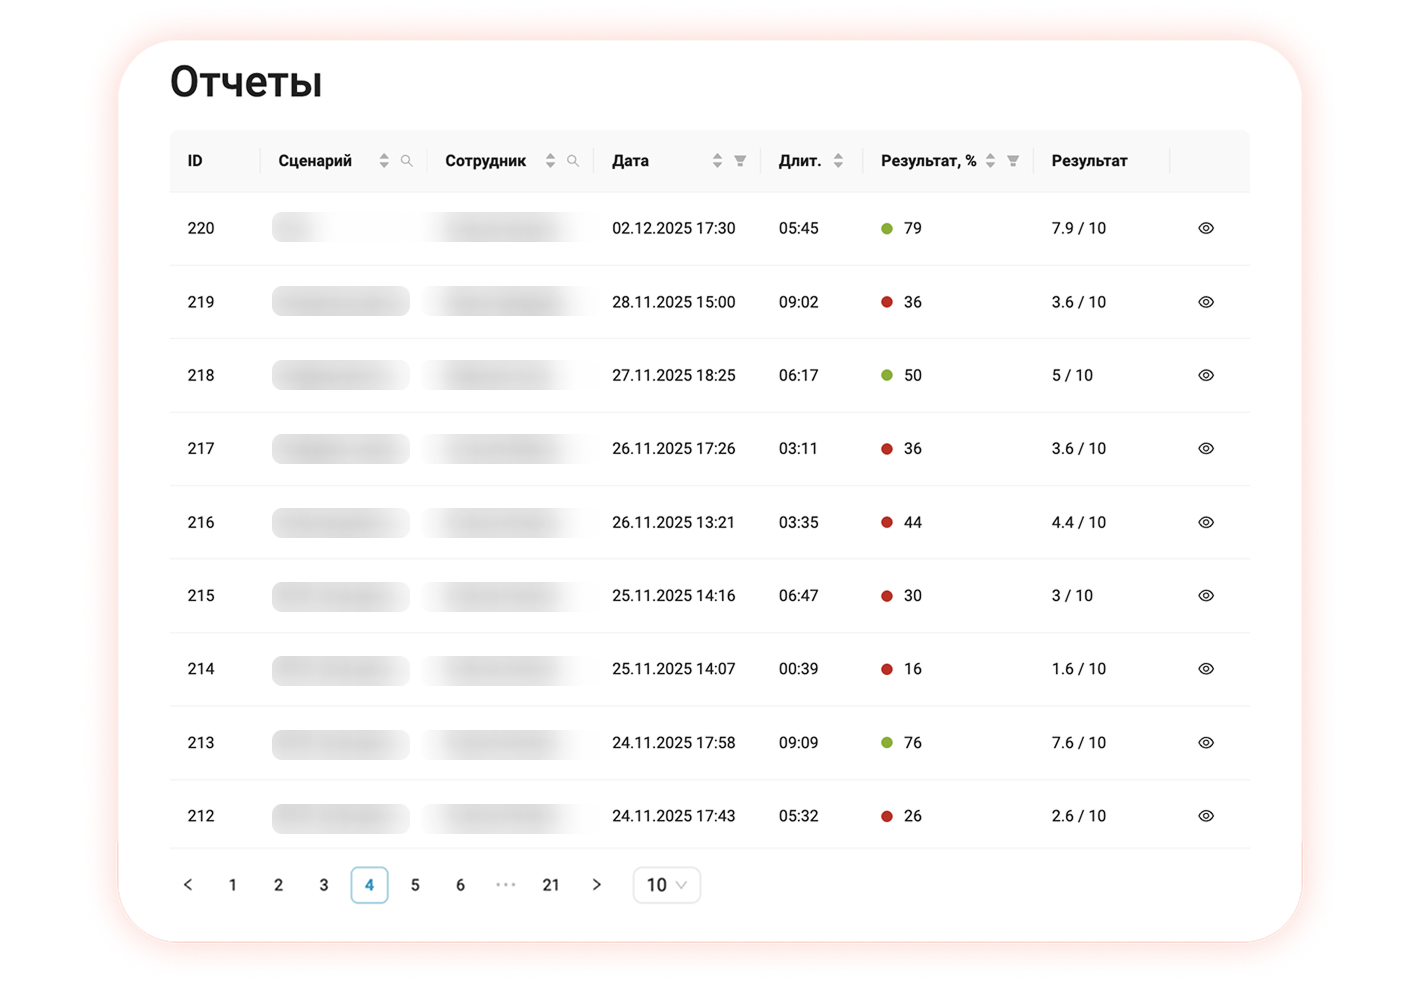This screenshot has width=1422, height=982.
Task: Go to previous page with left chevron
Action: coord(188,885)
